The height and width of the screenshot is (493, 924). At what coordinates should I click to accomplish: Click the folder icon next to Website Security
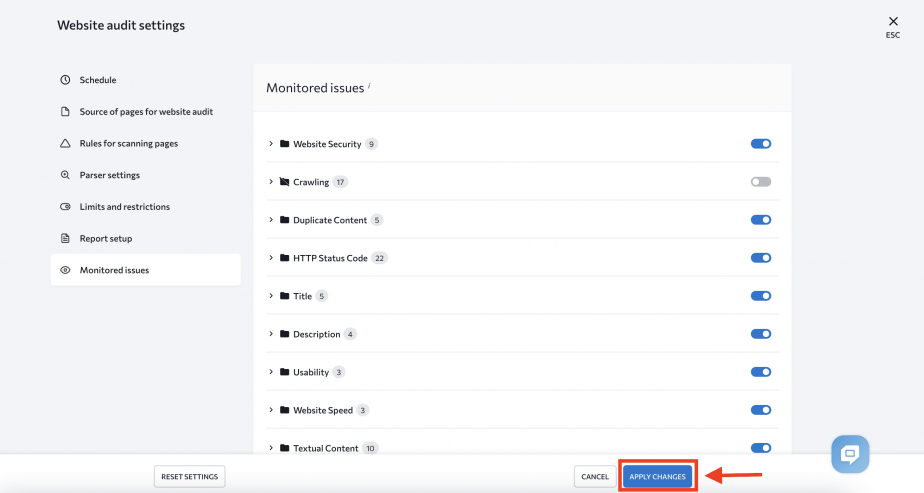[285, 144]
